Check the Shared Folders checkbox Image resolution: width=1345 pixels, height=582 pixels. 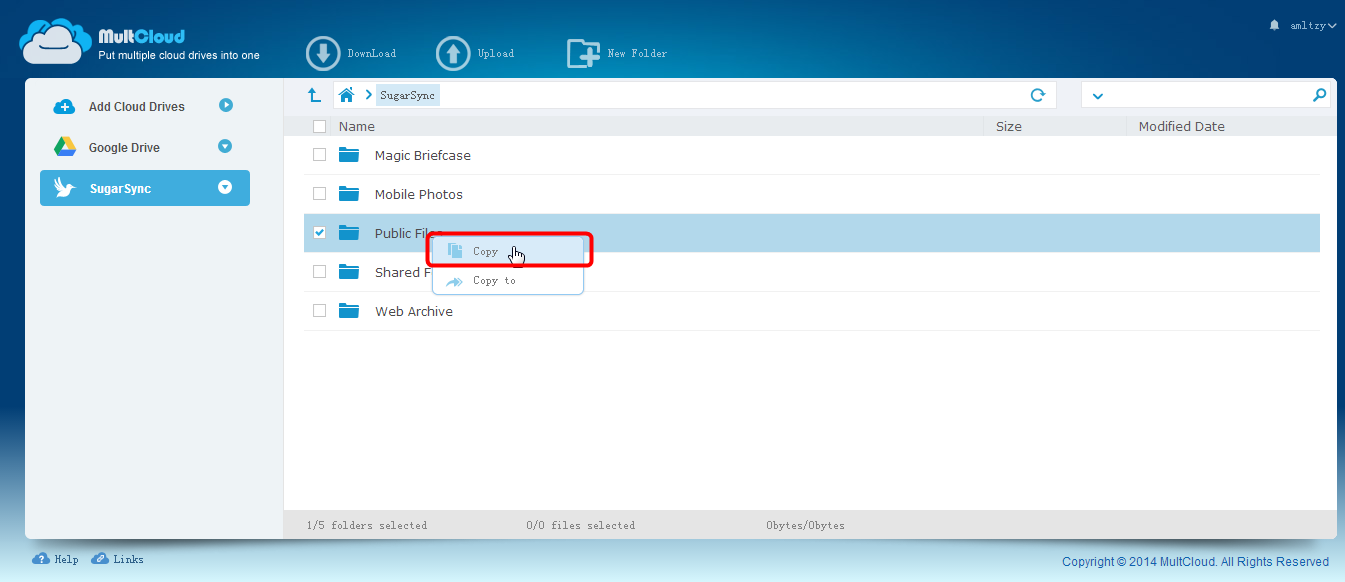tap(319, 272)
